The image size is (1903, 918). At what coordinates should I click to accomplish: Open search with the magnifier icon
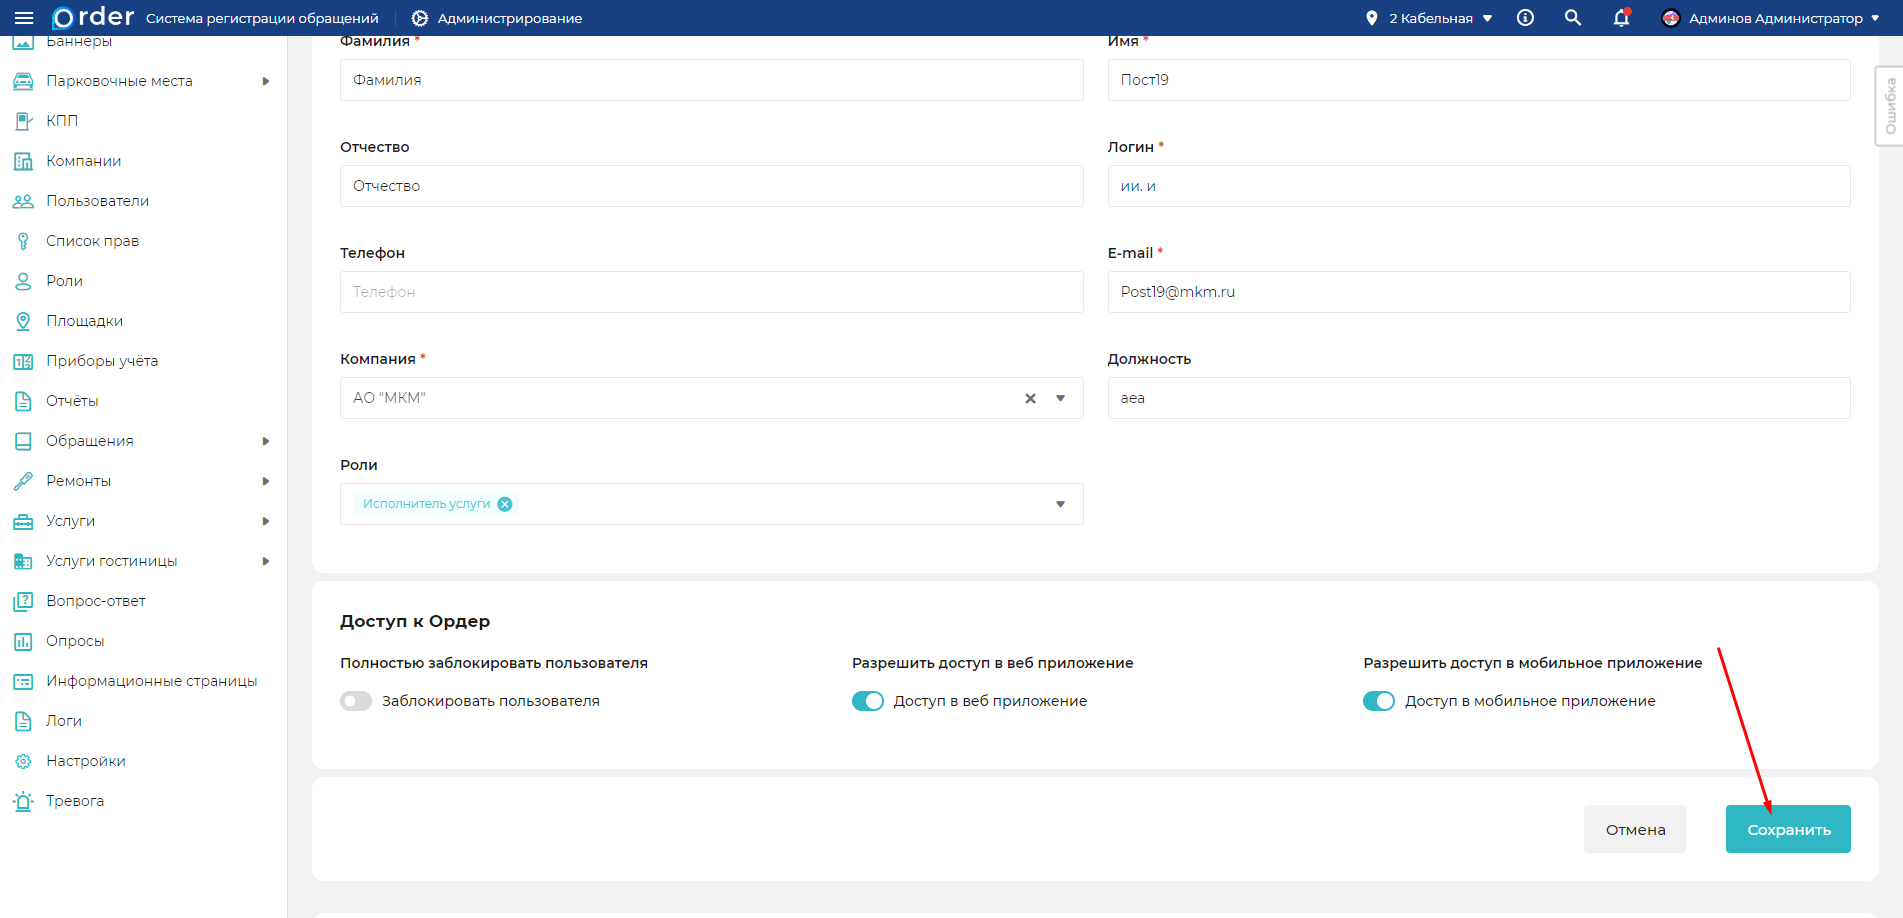tap(1573, 18)
